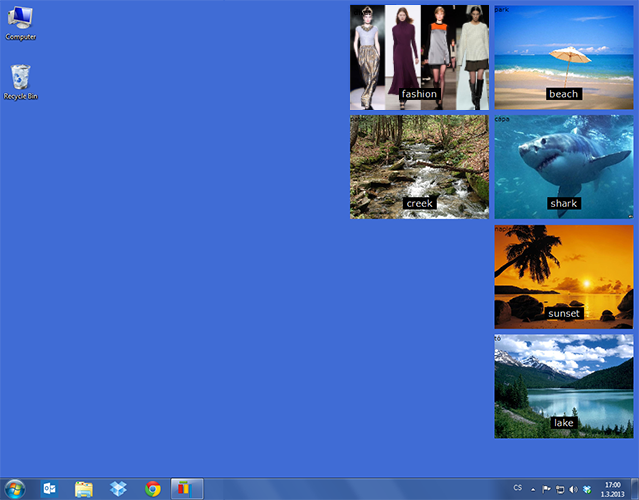Show hidden system tray icons
The width and height of the screenshot is (639, 500).
[x=533, y=489]
